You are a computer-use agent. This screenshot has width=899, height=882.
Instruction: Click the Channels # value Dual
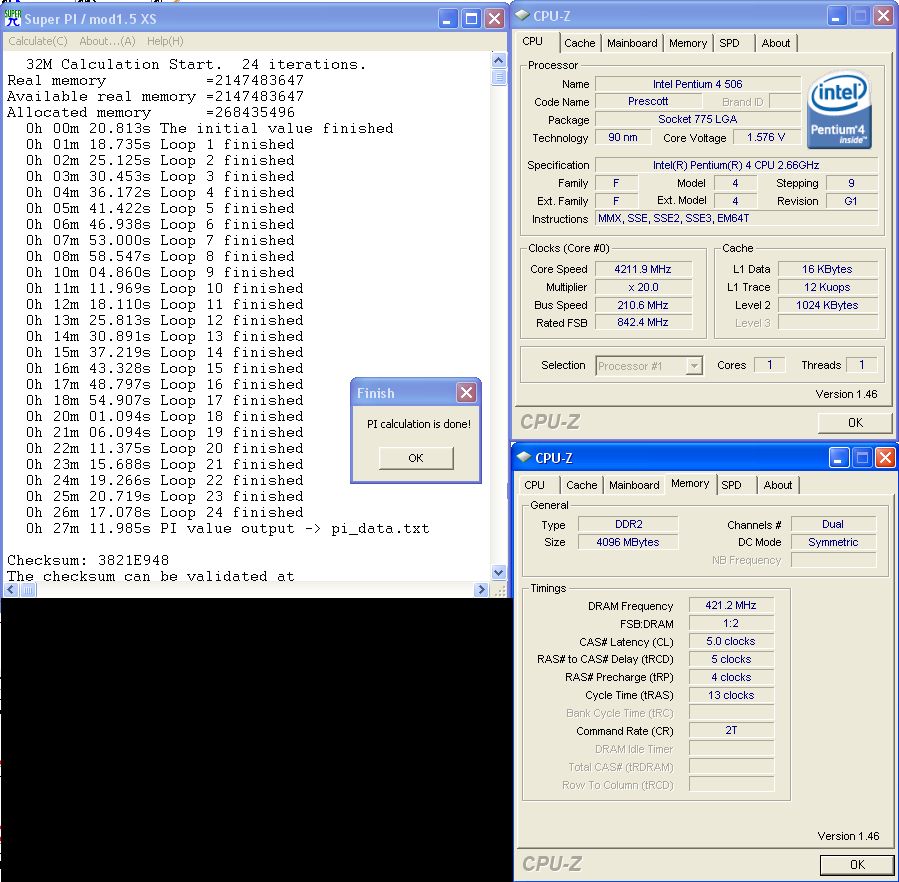(833, 524)
